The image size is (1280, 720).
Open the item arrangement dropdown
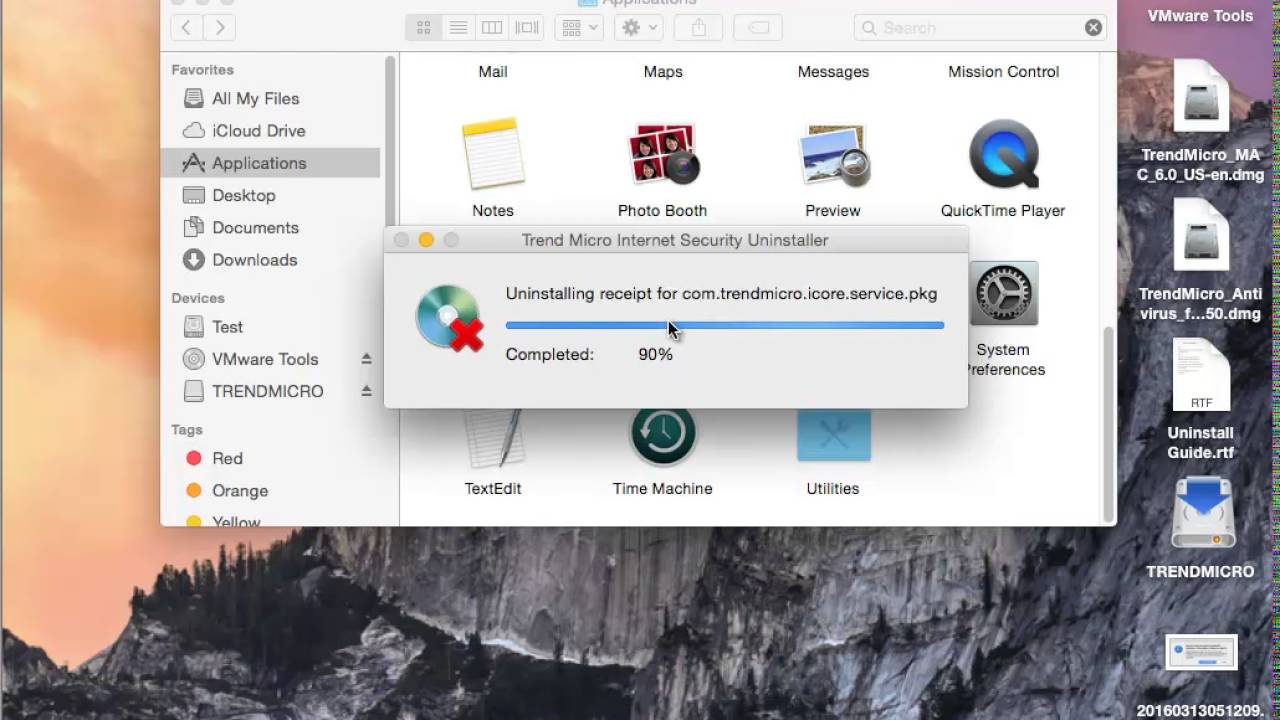(580, 28)
